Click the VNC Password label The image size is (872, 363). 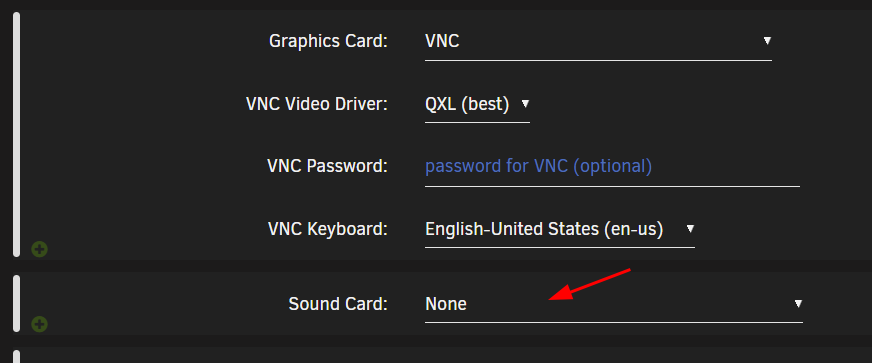click(x=327, y=166)
